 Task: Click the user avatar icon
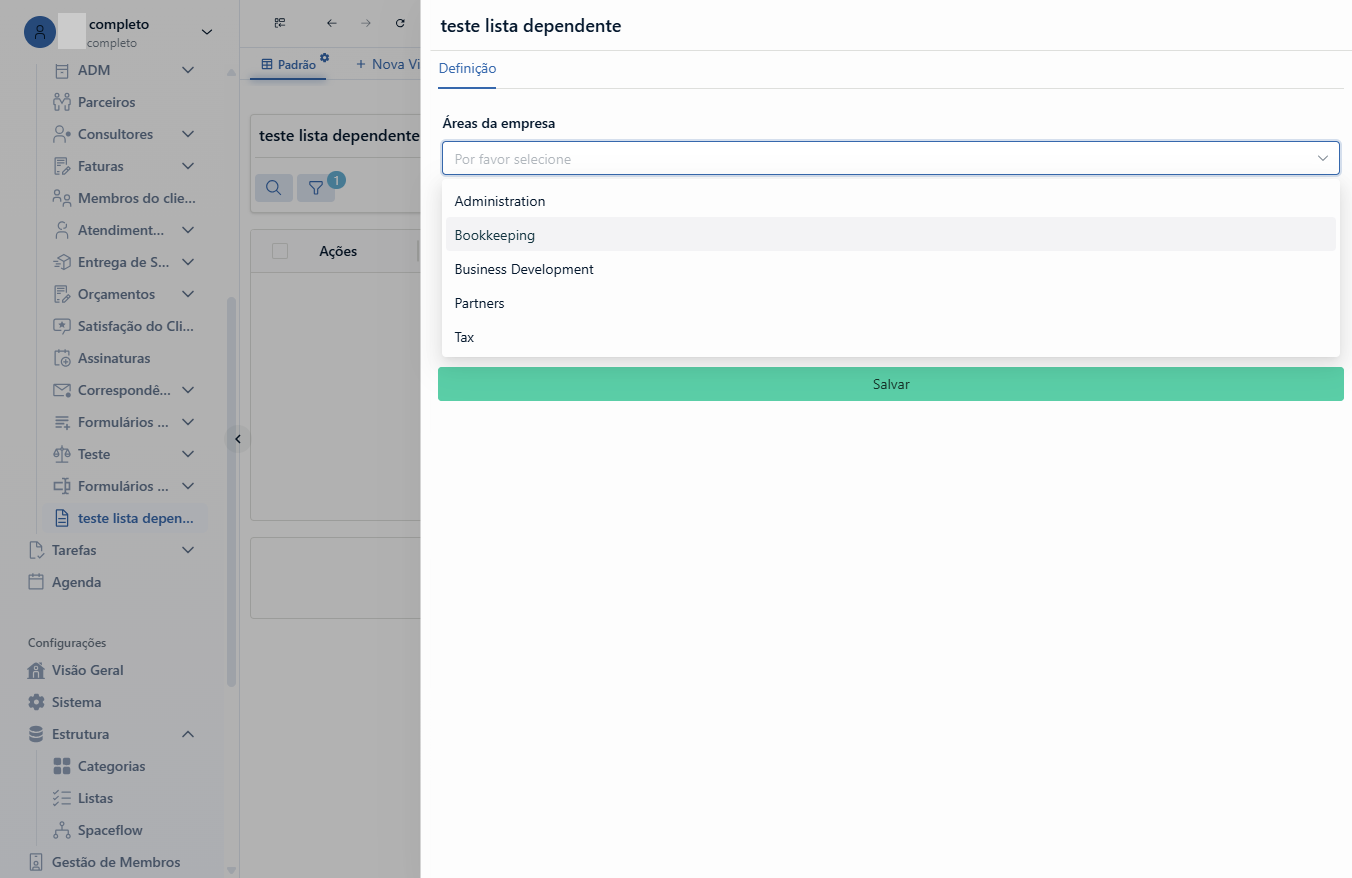coord(40,32)
